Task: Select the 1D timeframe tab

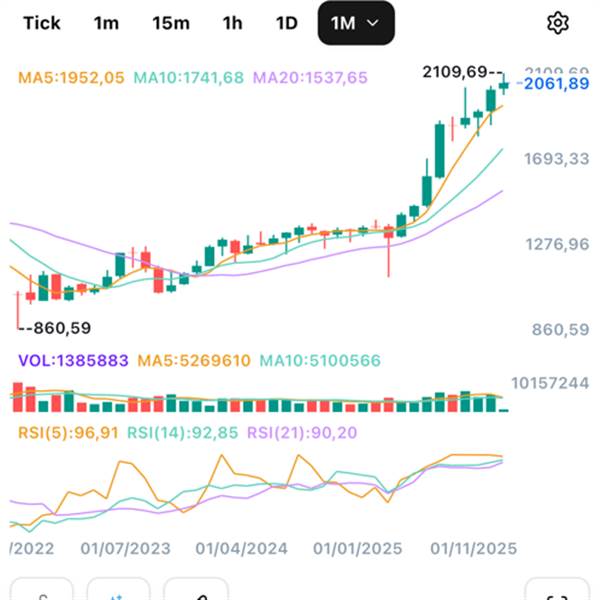Action: point(287,23)
